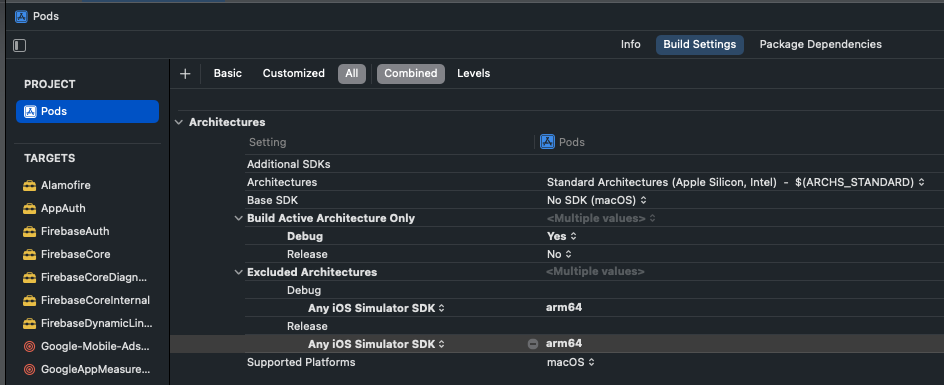Viewport: 944px width, 385px height.
Task: Click the FirebaseCoreInternal toolbox icon
Action: 30,300
